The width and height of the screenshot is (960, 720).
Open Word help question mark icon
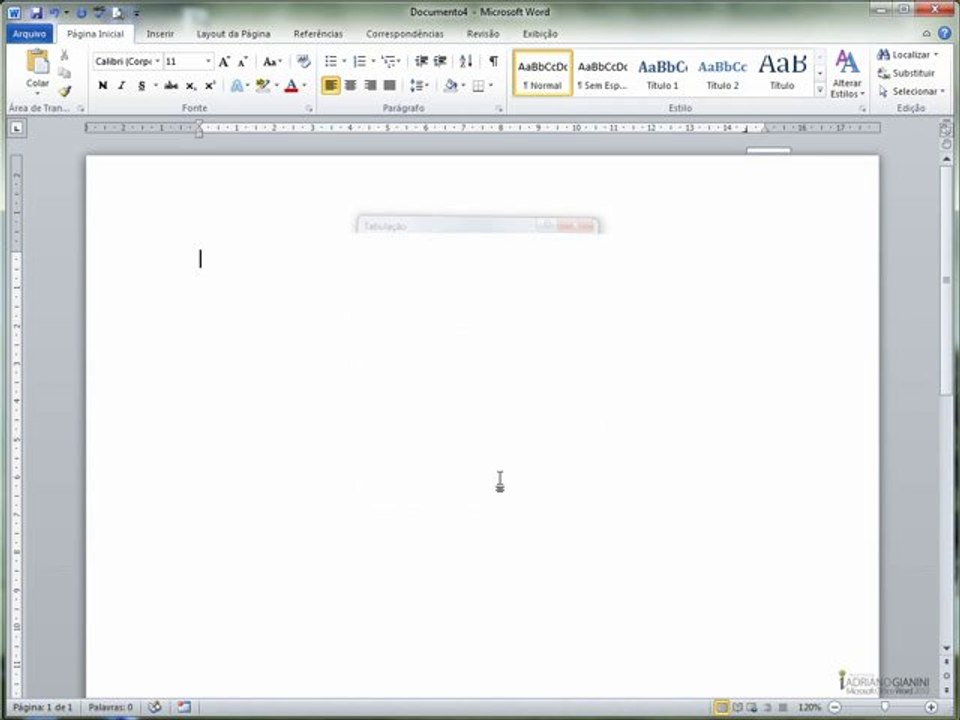click(945, 33)
